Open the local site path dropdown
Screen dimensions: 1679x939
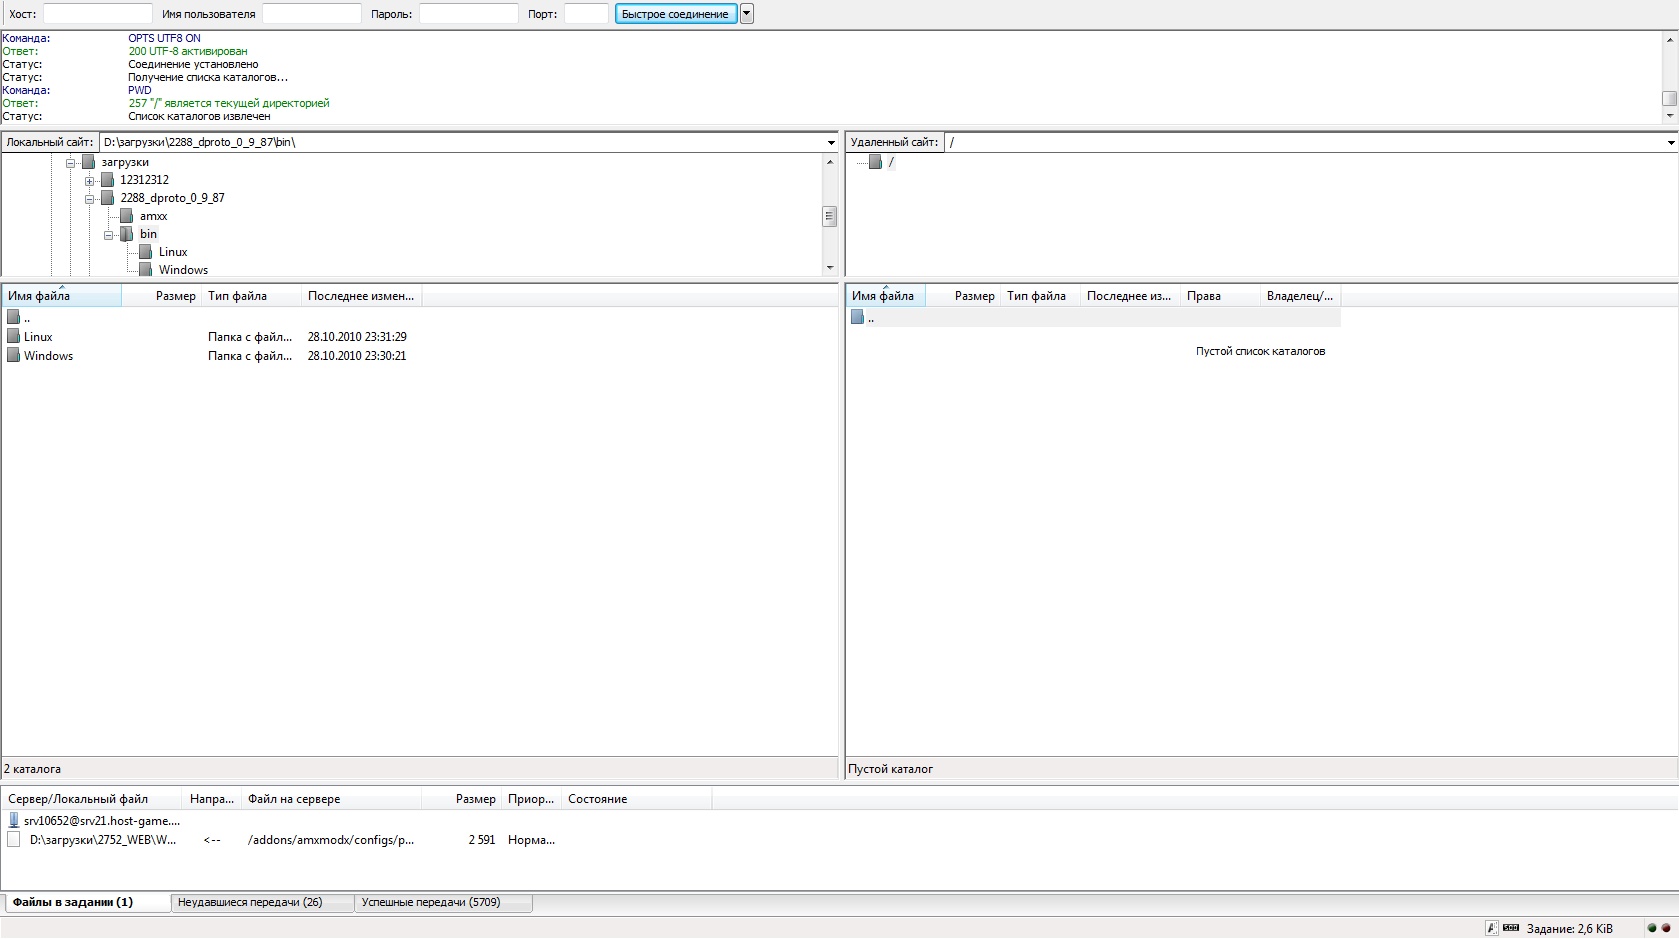[830, 143]
